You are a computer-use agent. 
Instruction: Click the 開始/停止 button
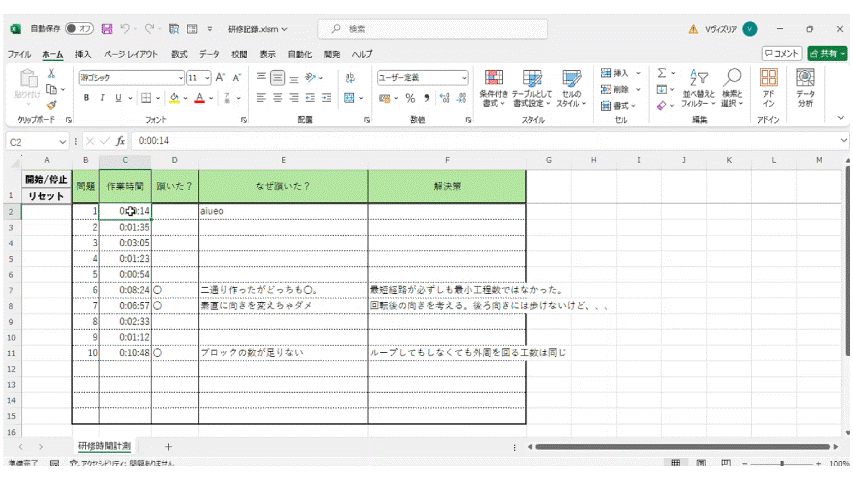point(46,179)
